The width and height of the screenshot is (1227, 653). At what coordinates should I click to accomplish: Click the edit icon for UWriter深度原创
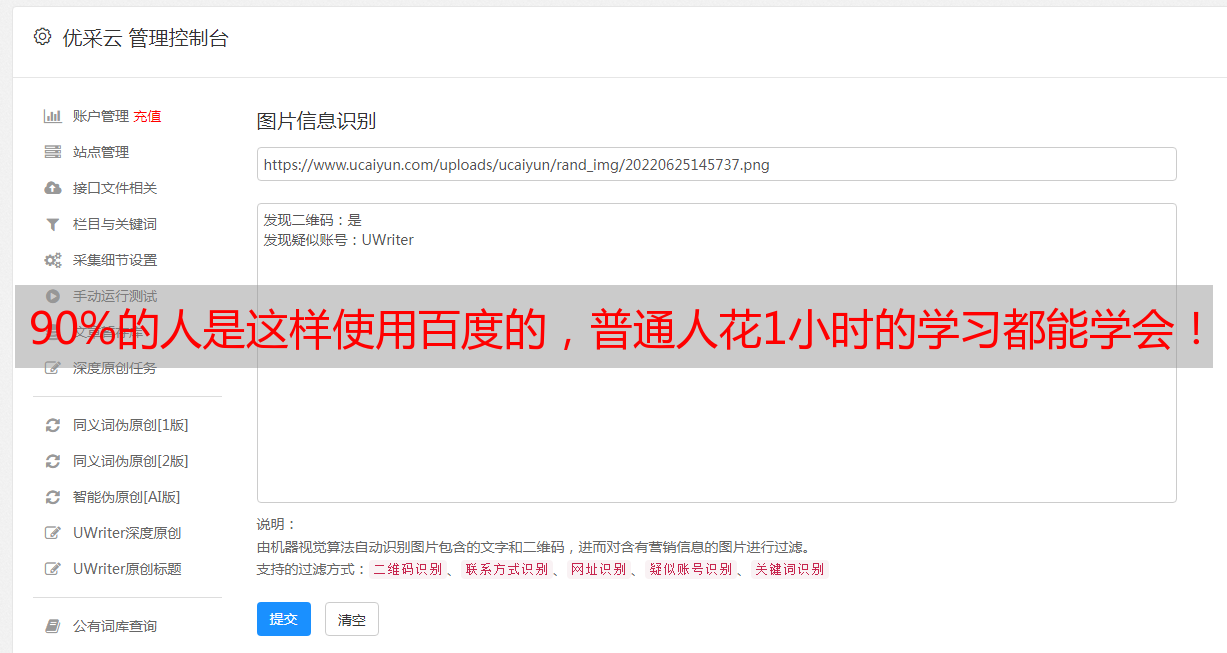click(x=53, y=533)
